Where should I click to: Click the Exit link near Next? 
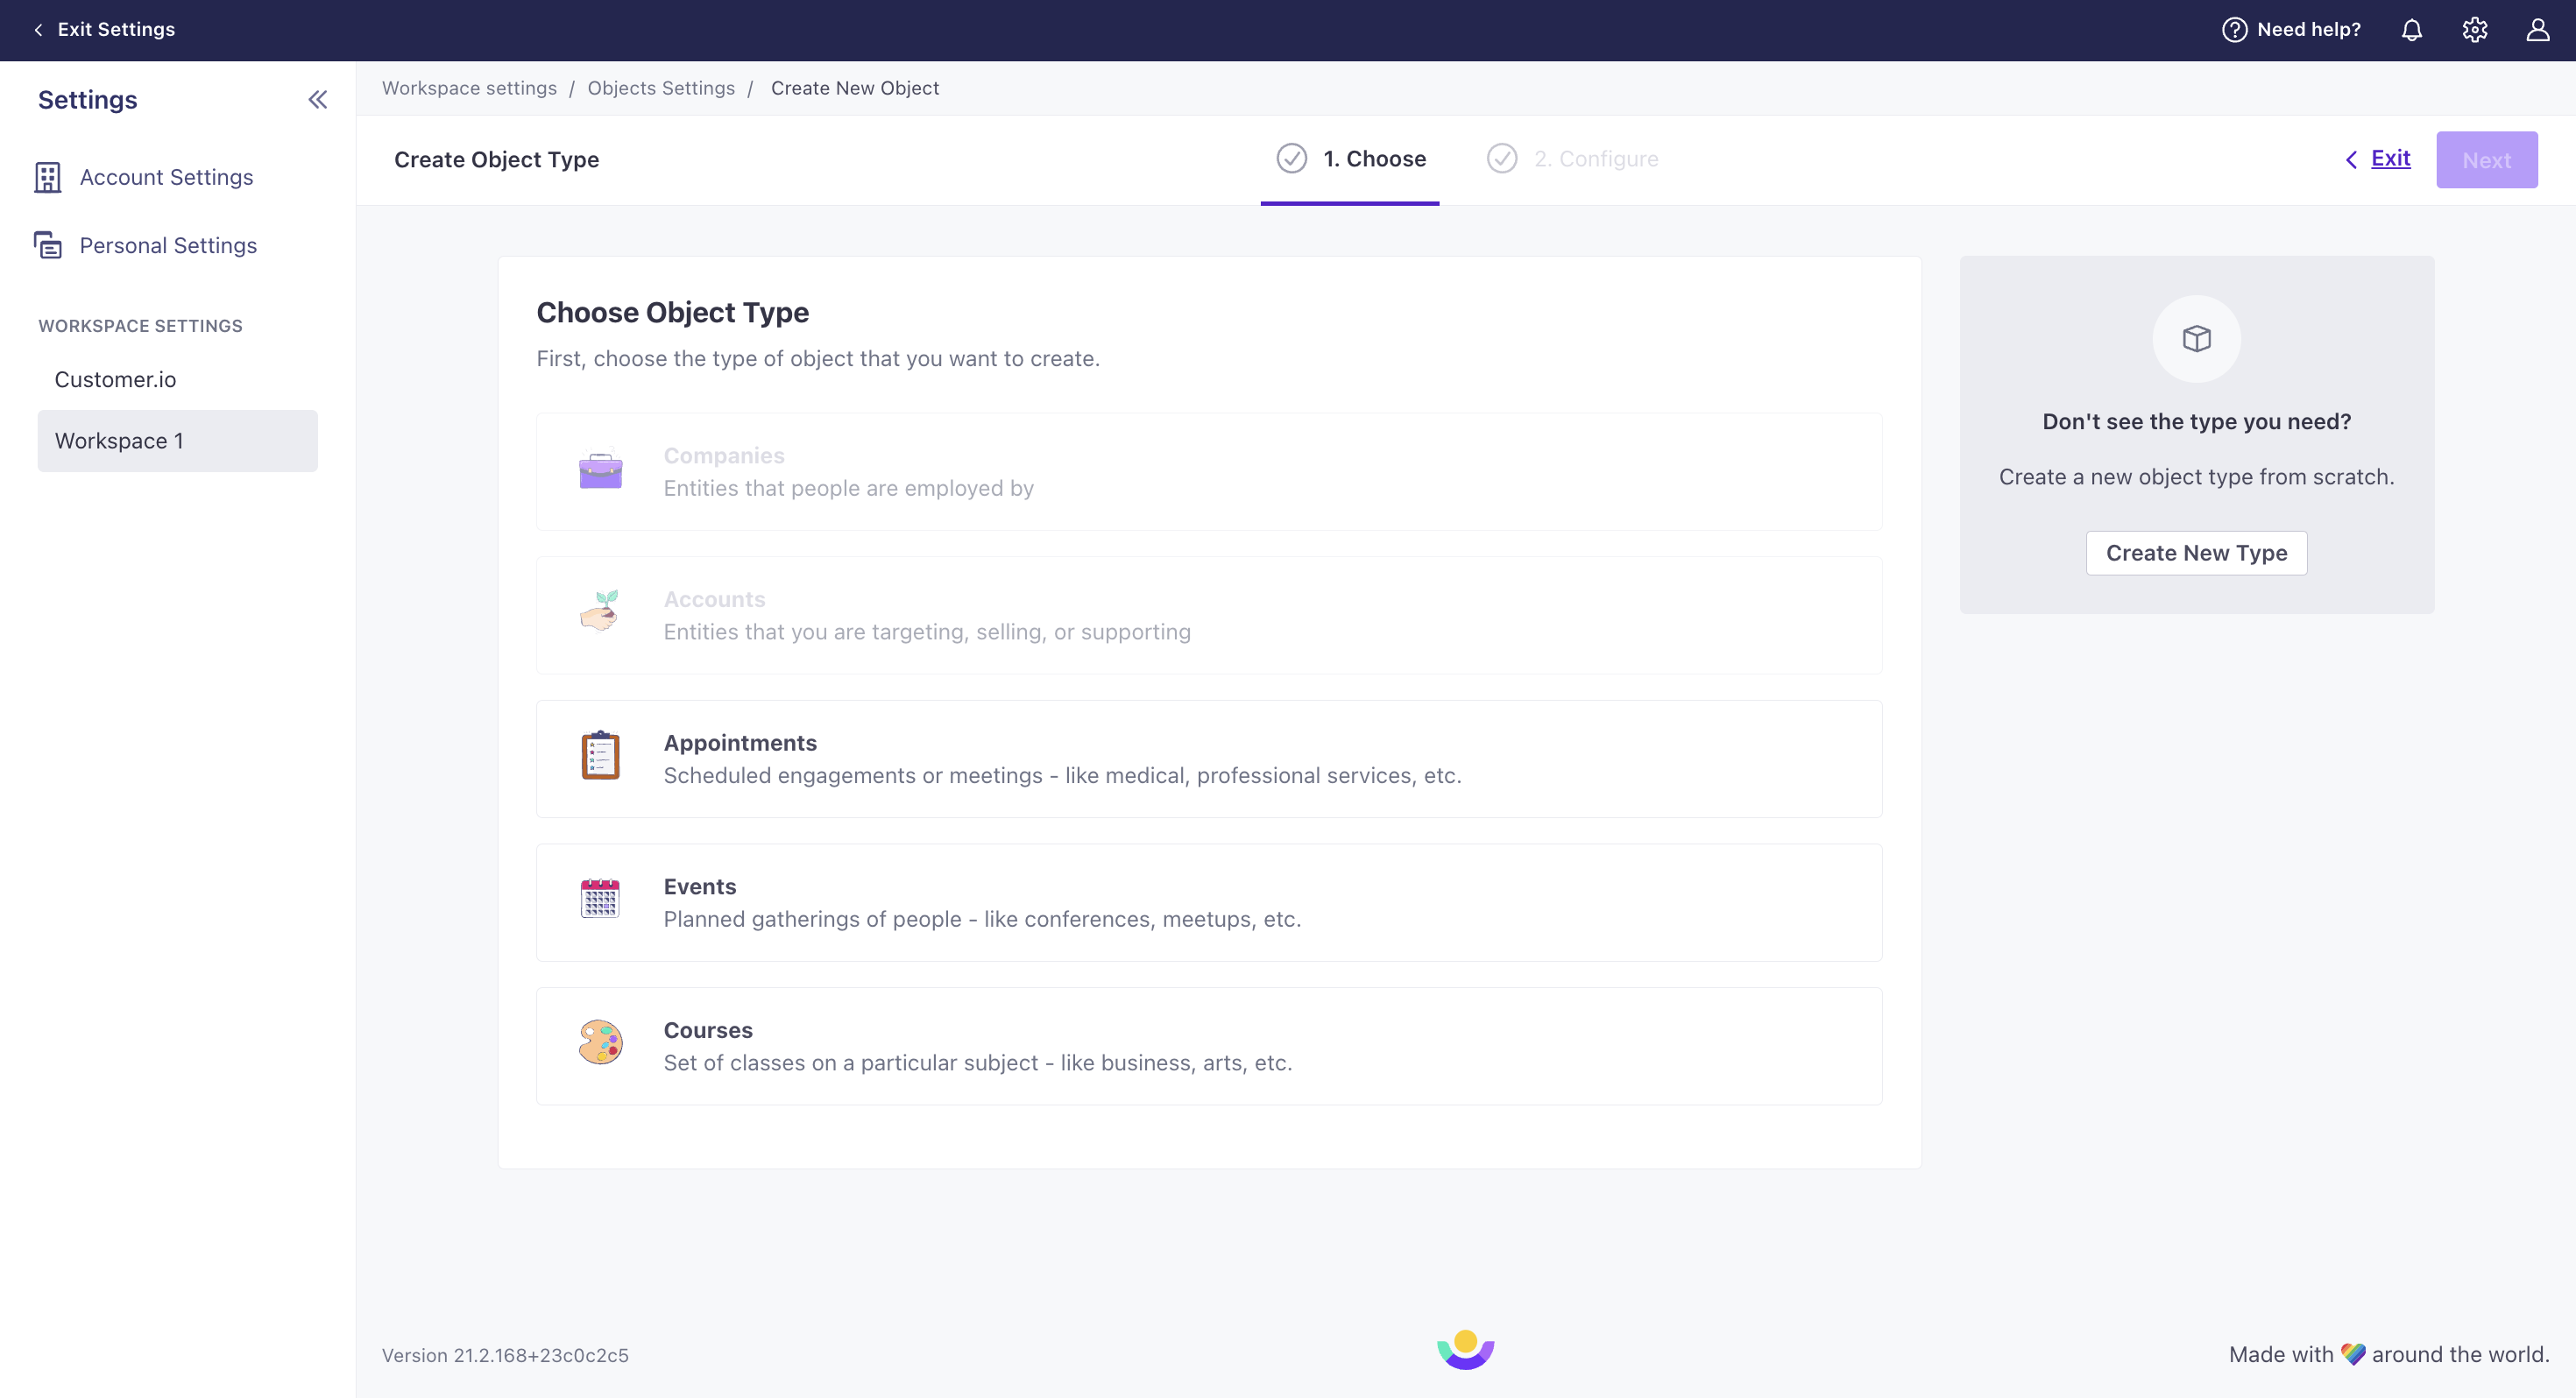[x=2390, y=158]
